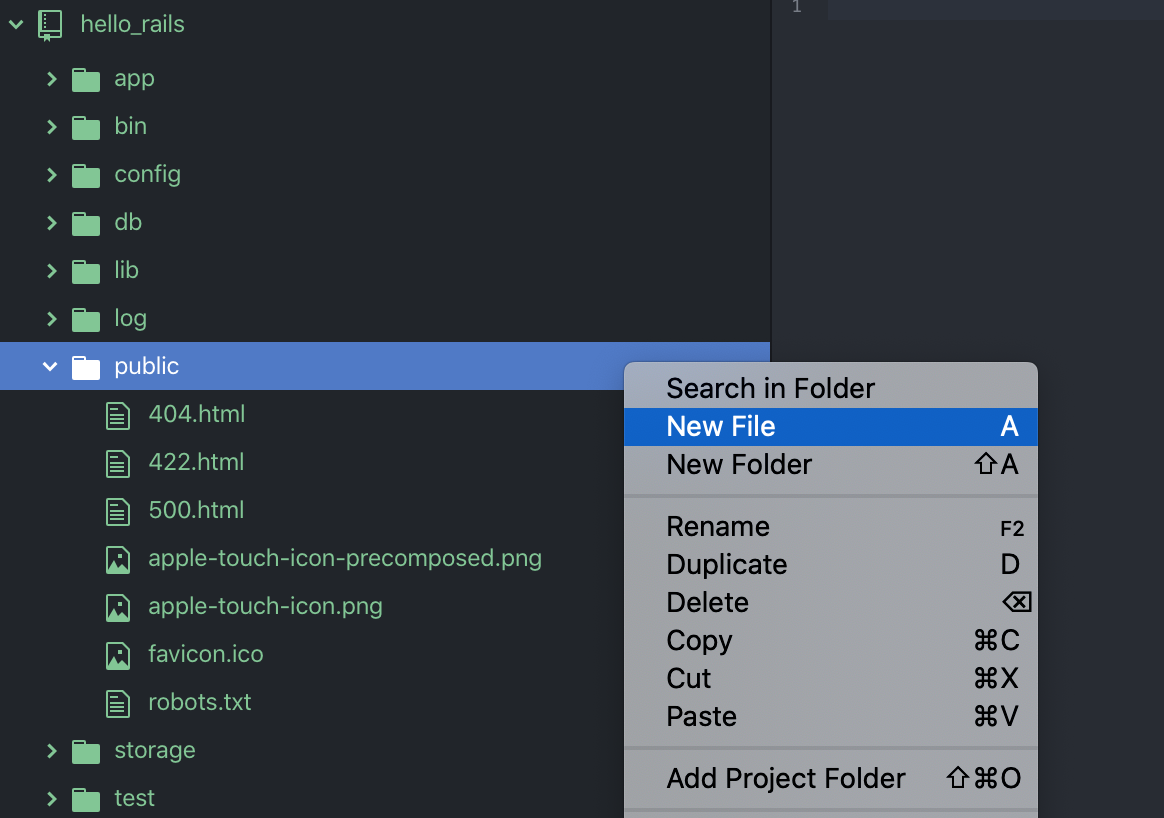Expand the config folder chevron

[x=51, y=175]
